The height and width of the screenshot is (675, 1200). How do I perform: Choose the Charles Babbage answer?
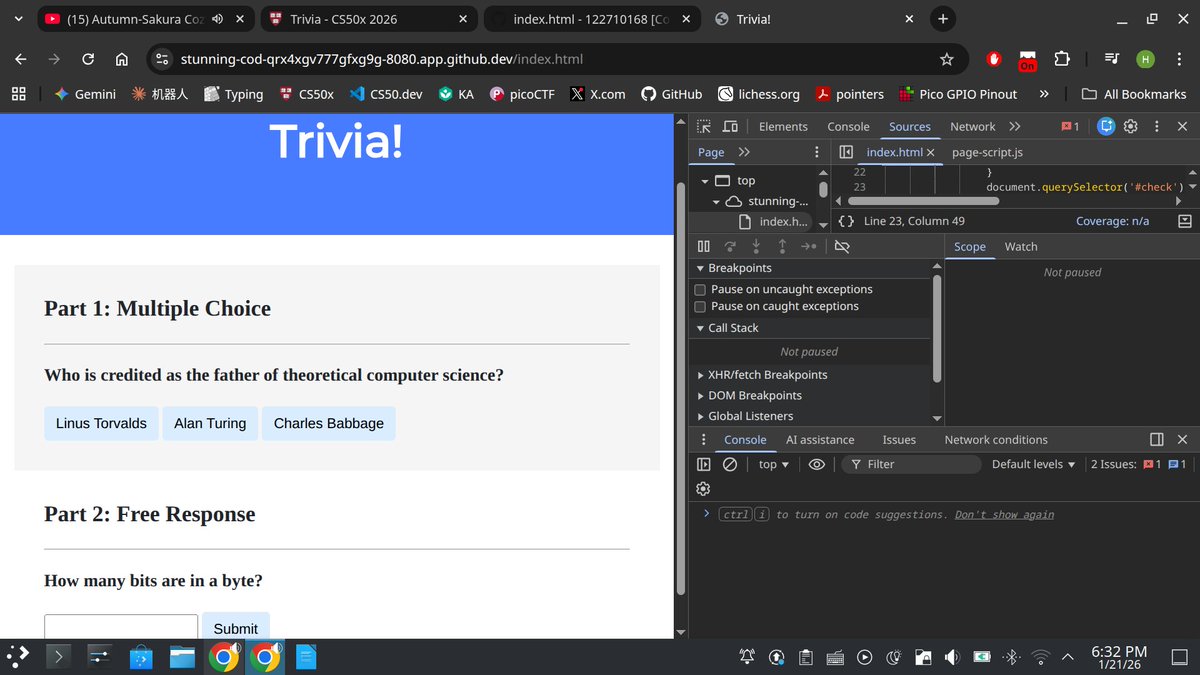(x=329, y=423)
